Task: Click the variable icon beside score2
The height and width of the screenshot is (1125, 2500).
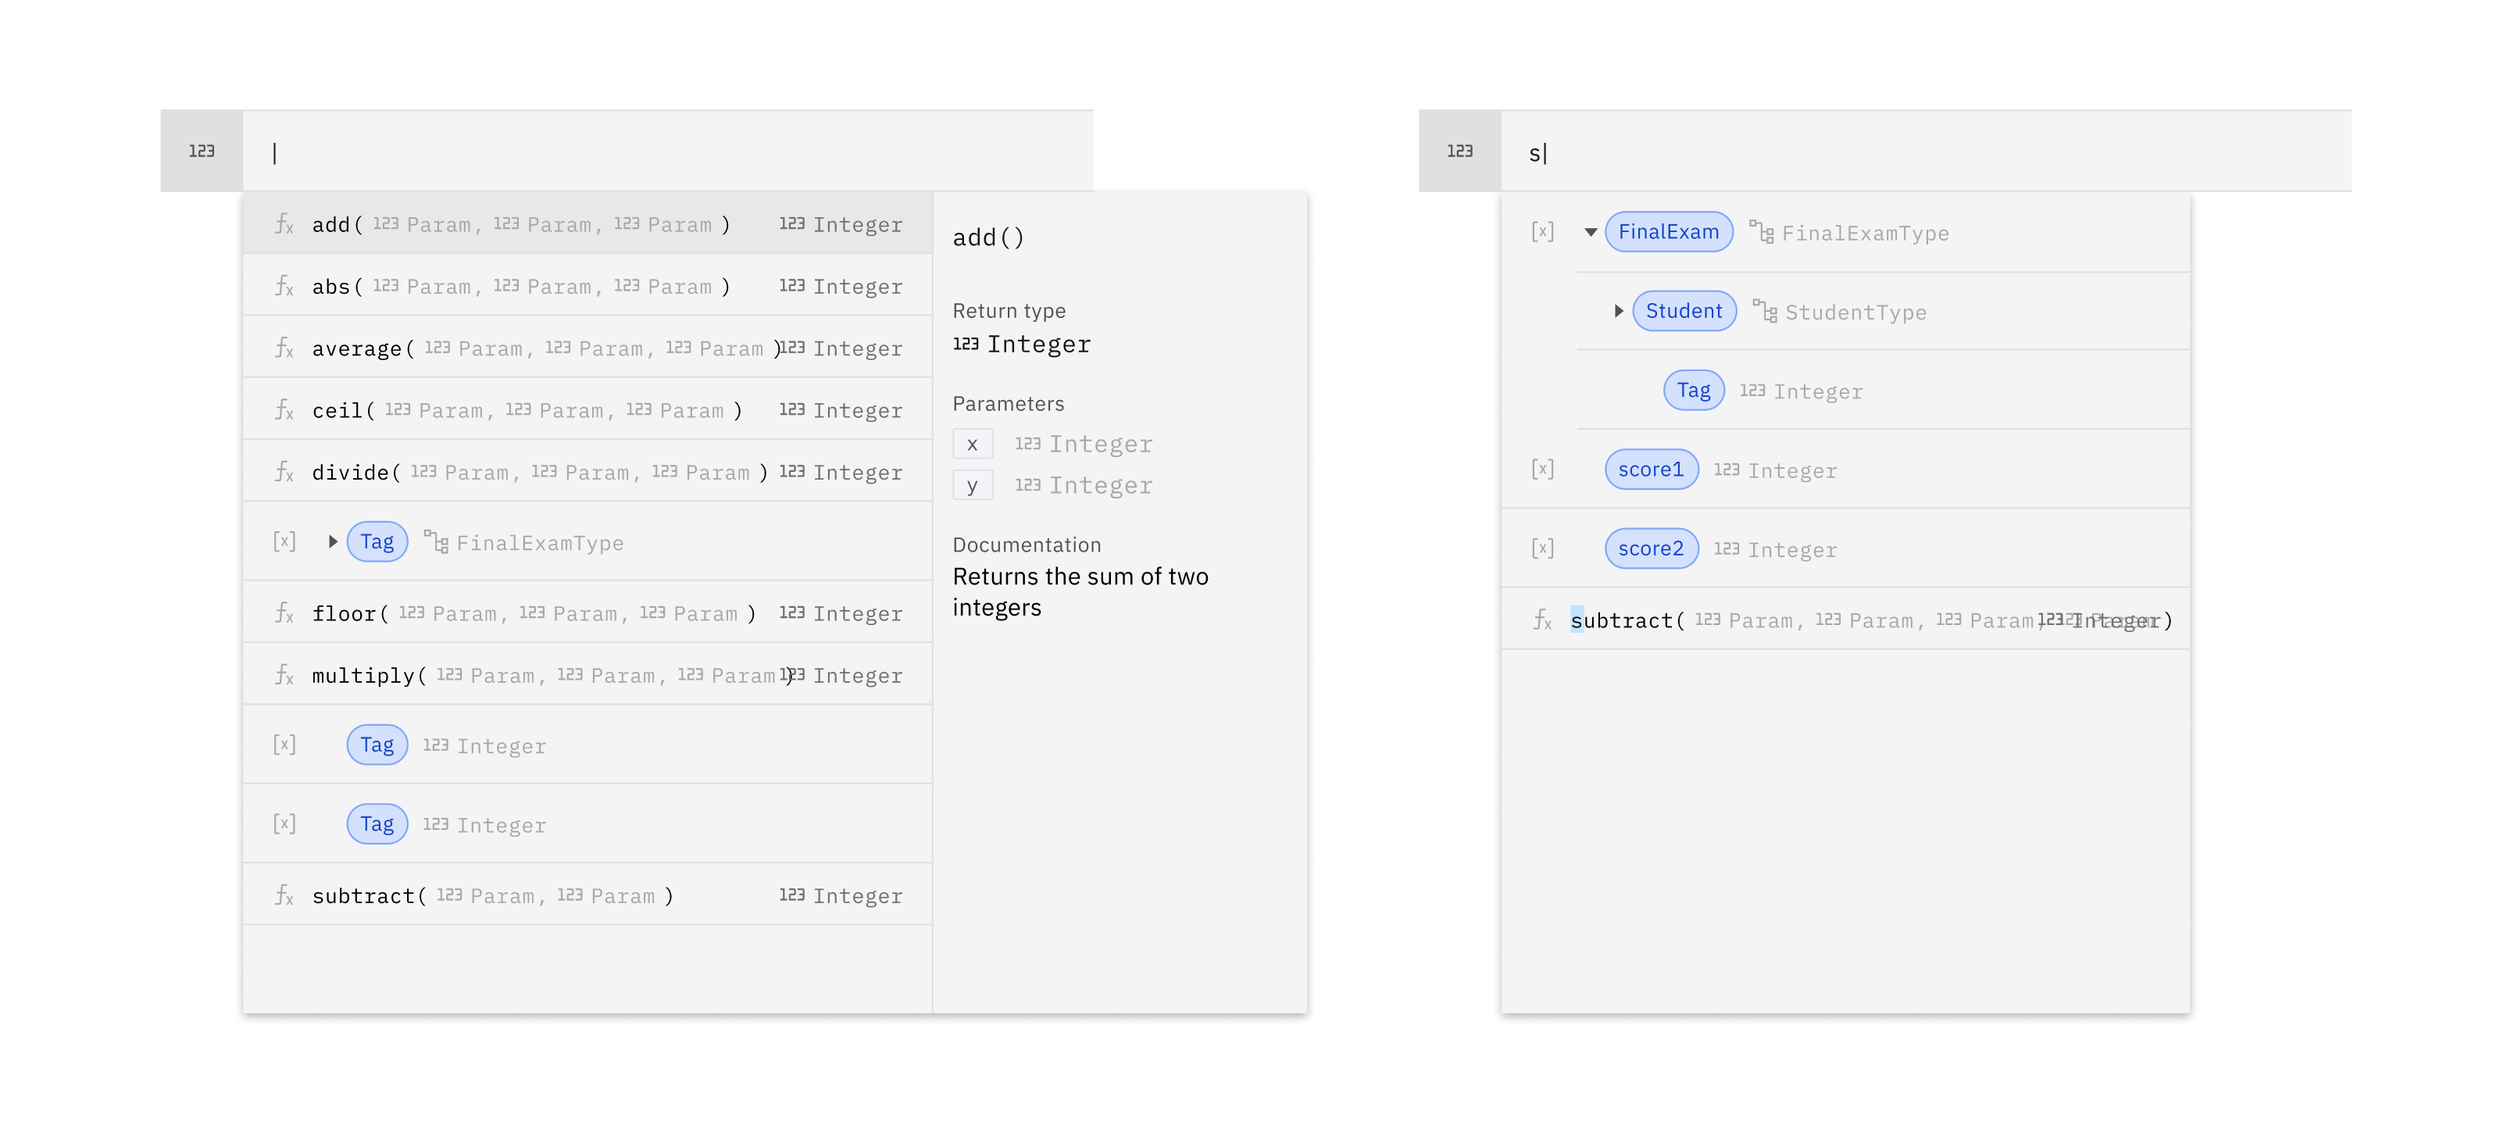Action: [x=1542, y=548]
